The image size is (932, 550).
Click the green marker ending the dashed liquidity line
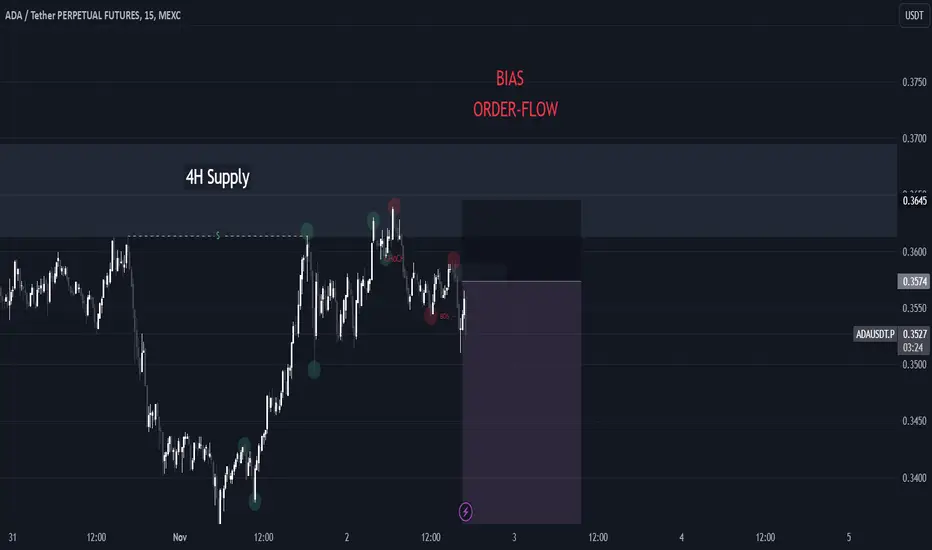point(307,231)
